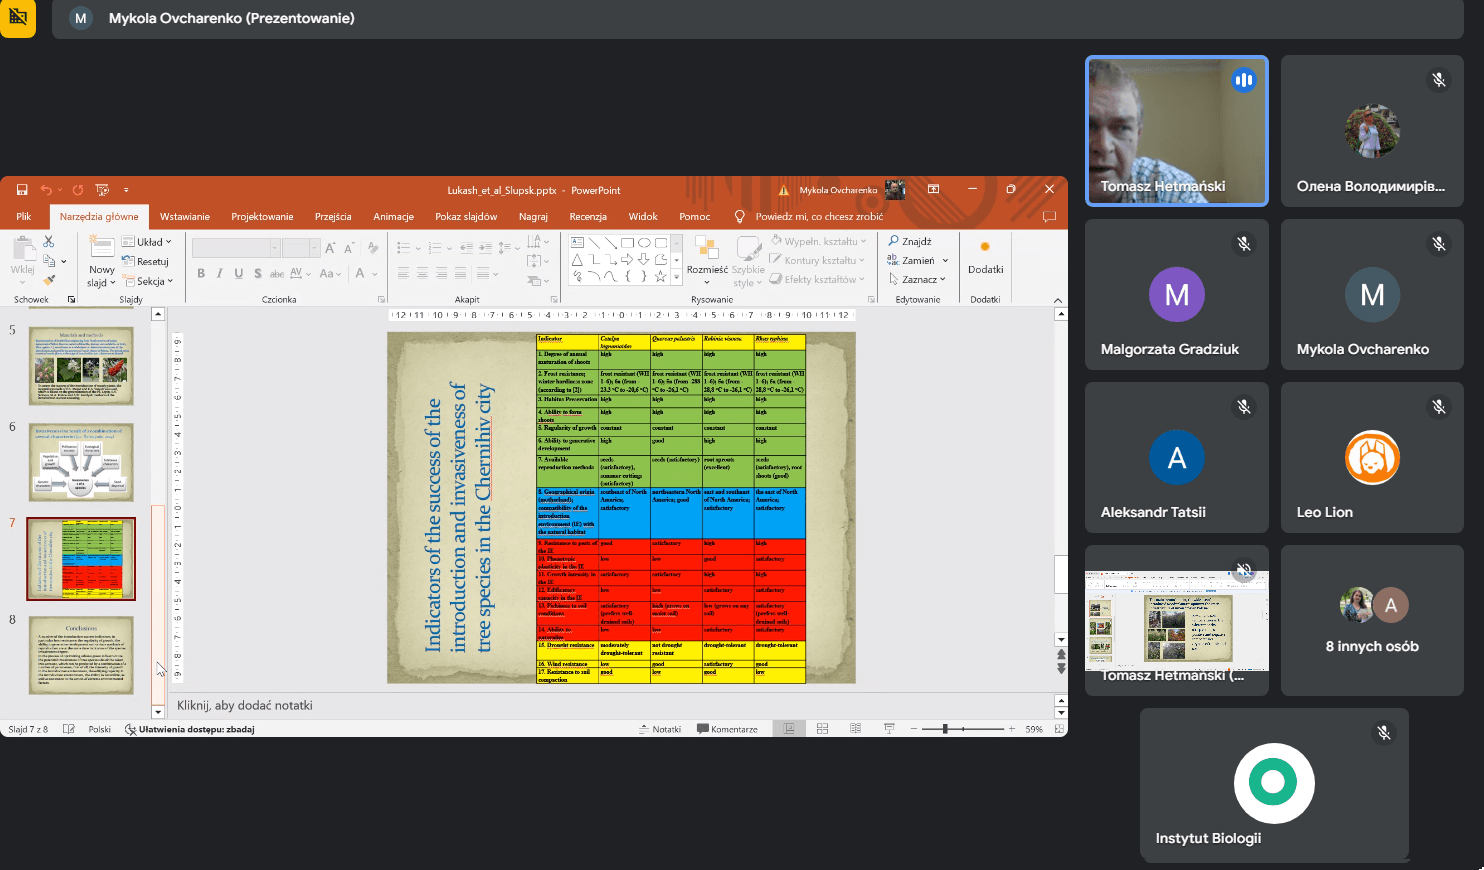
Task: Select slide 6 thumbnail
Action: [81, 461]
